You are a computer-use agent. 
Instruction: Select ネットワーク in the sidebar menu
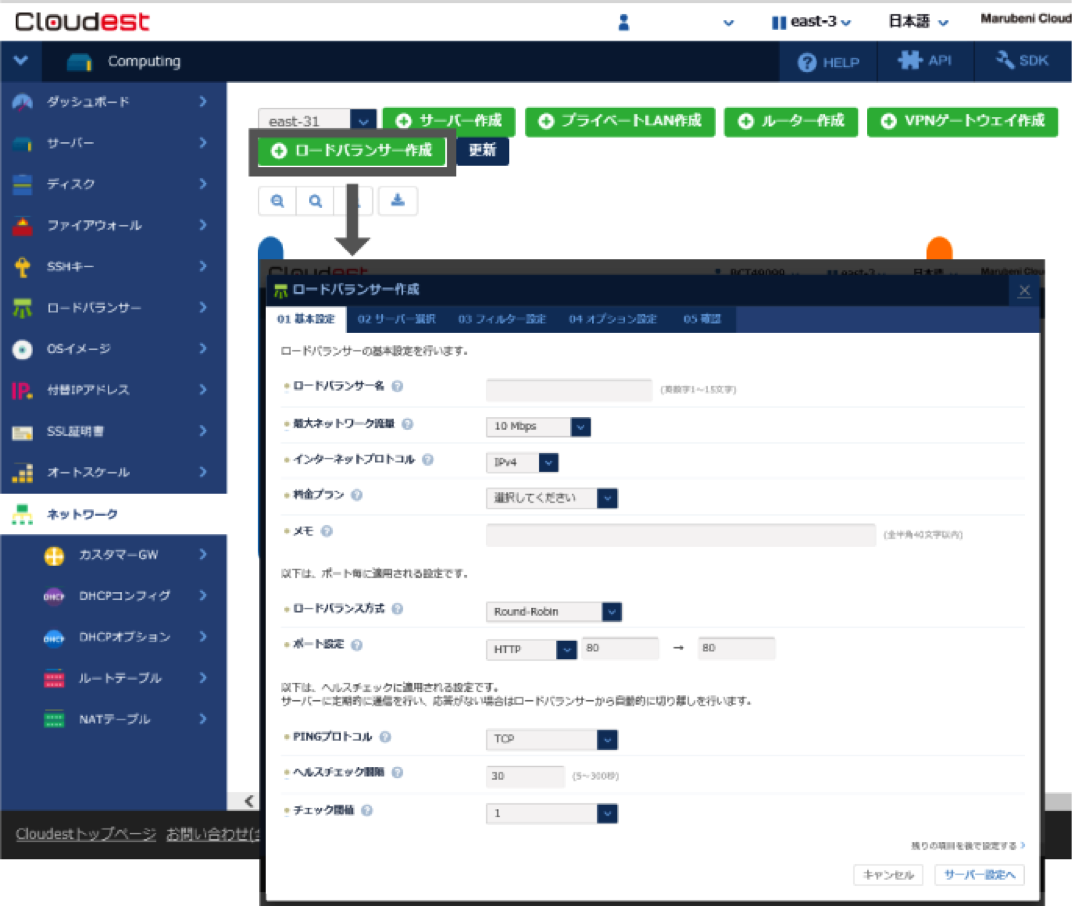click(x=82, y=514)
